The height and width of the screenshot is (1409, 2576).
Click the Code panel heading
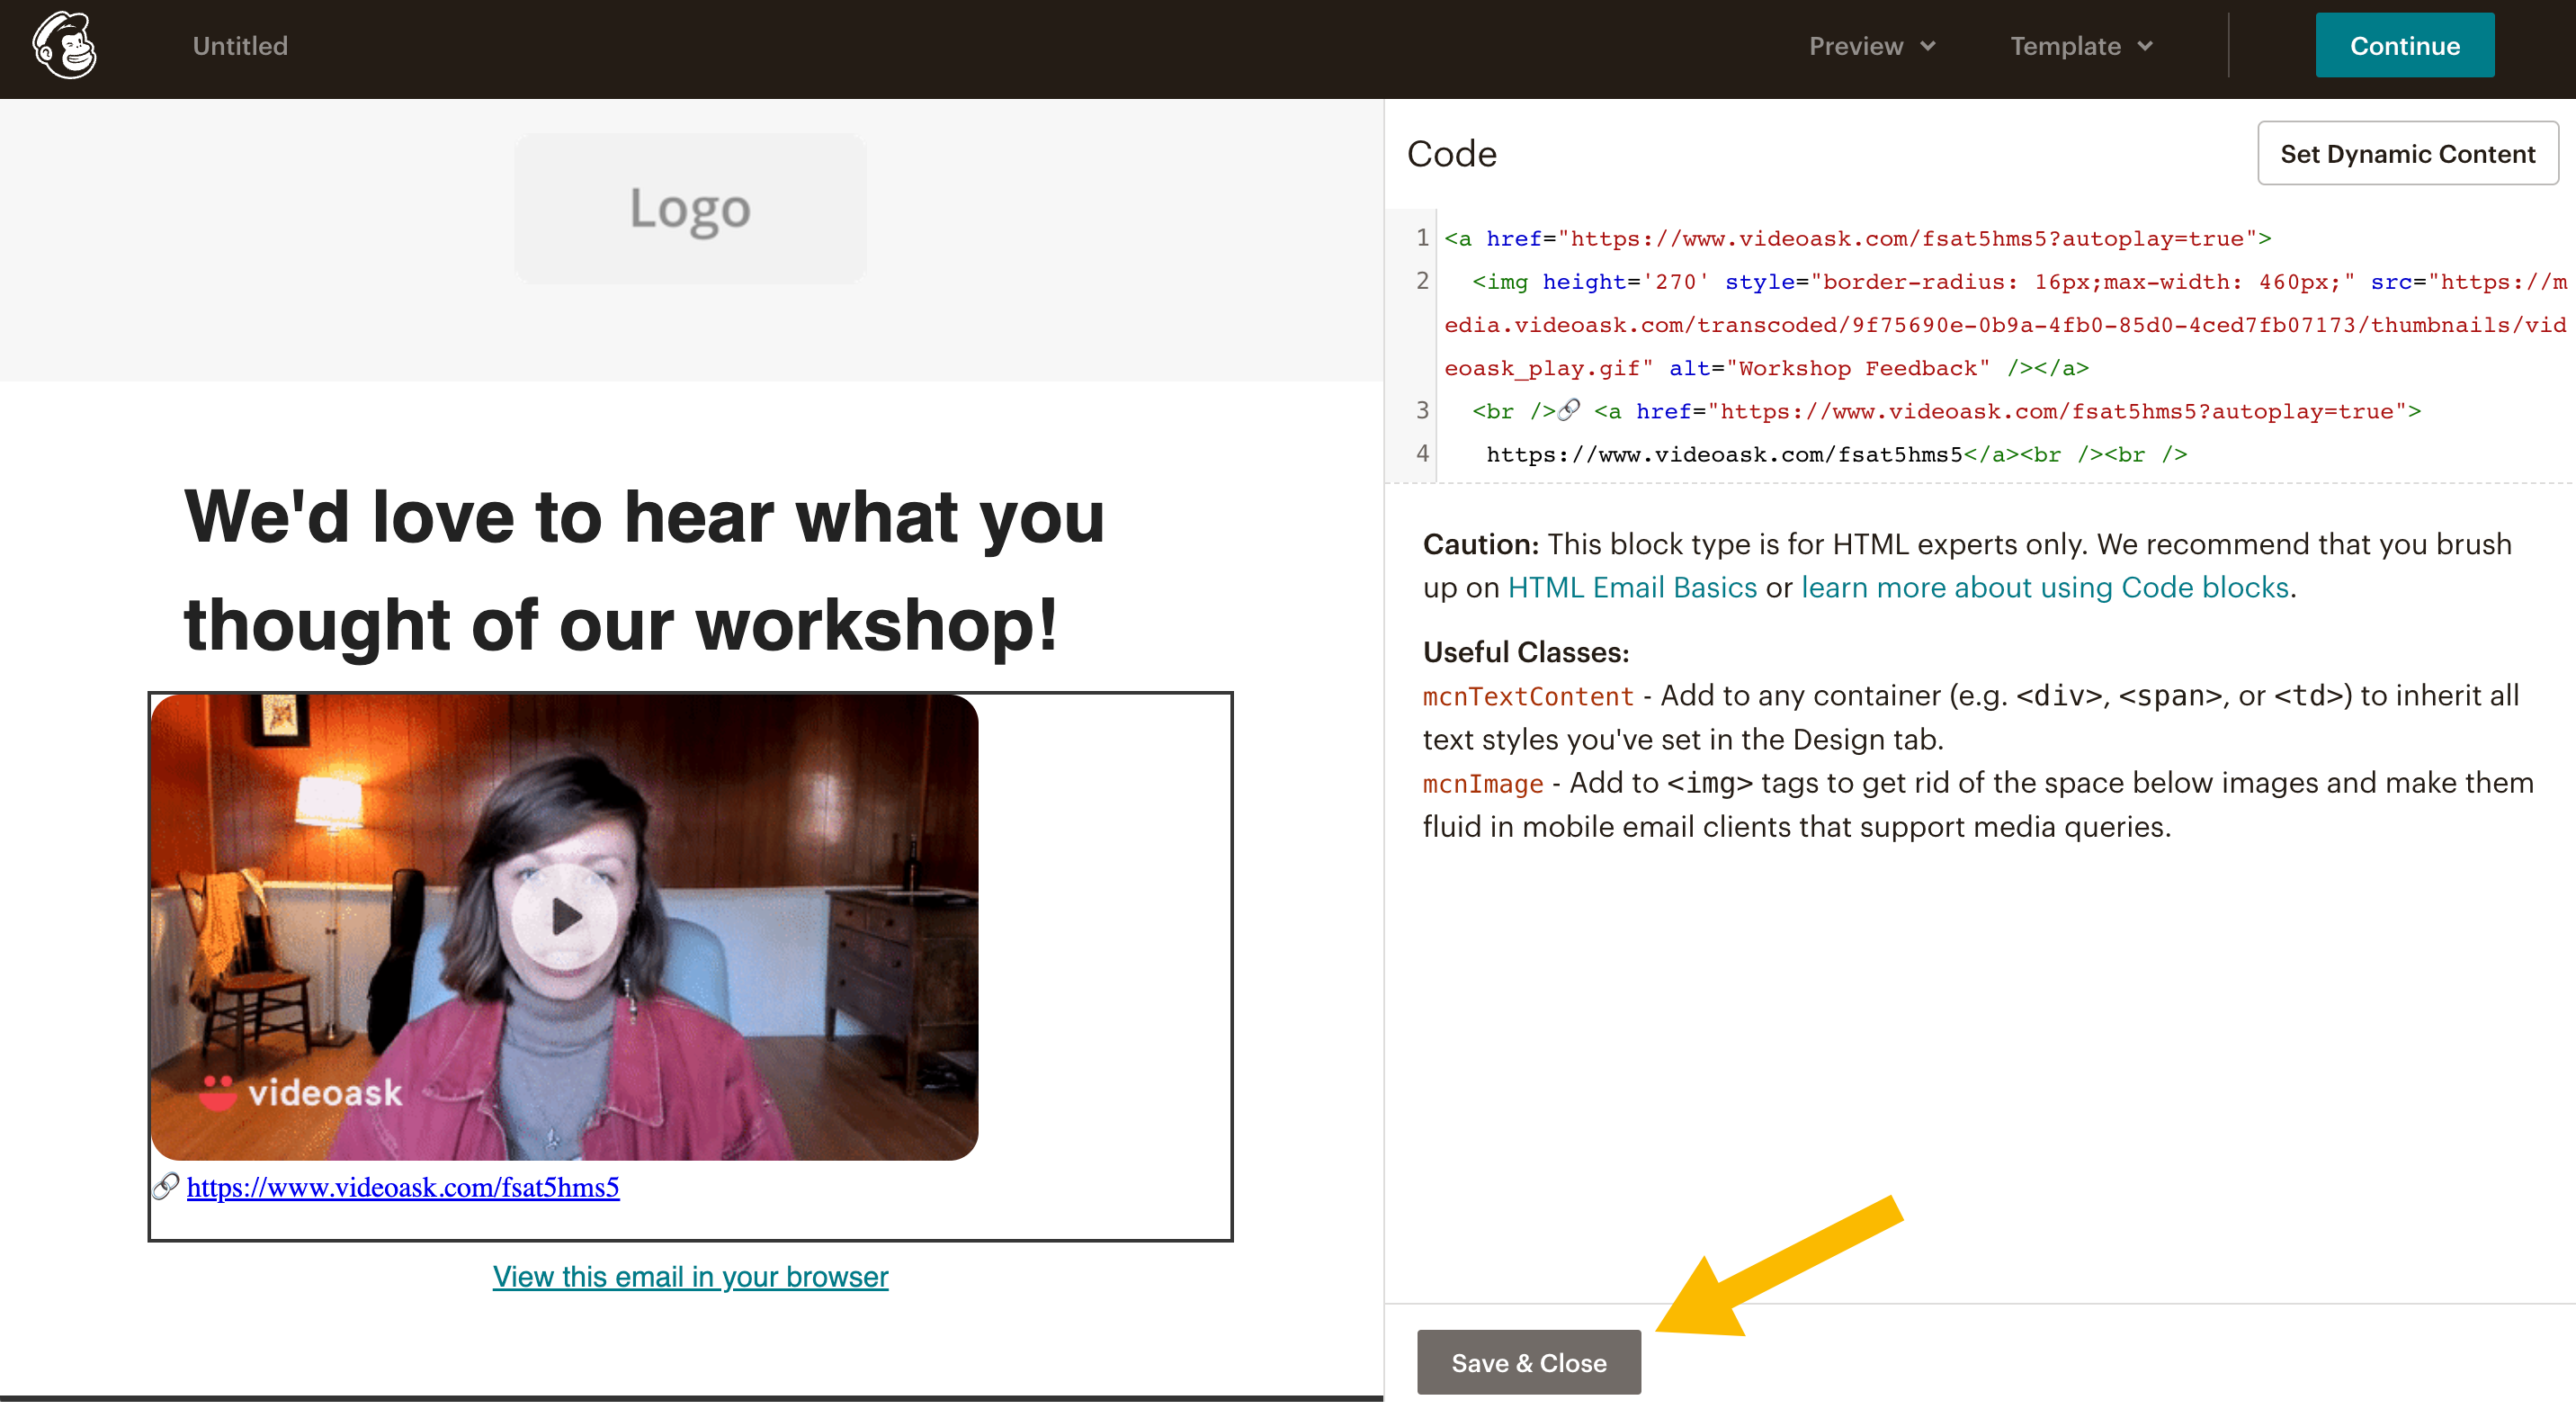click(1452, 154)
